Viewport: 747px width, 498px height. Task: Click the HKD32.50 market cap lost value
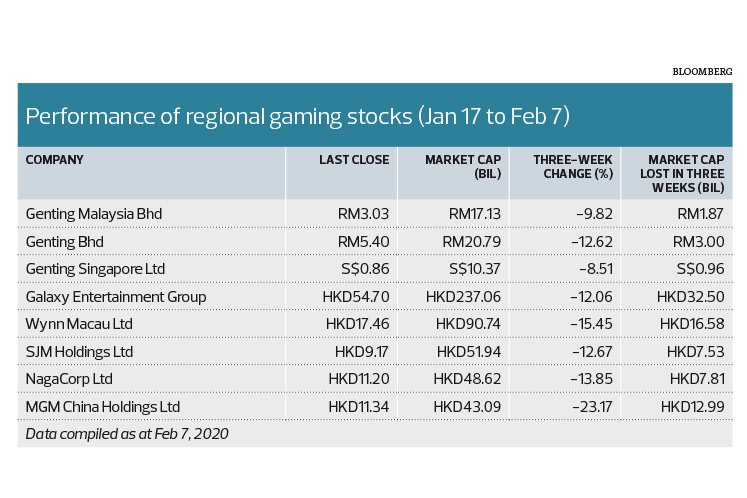coord(690,297)
